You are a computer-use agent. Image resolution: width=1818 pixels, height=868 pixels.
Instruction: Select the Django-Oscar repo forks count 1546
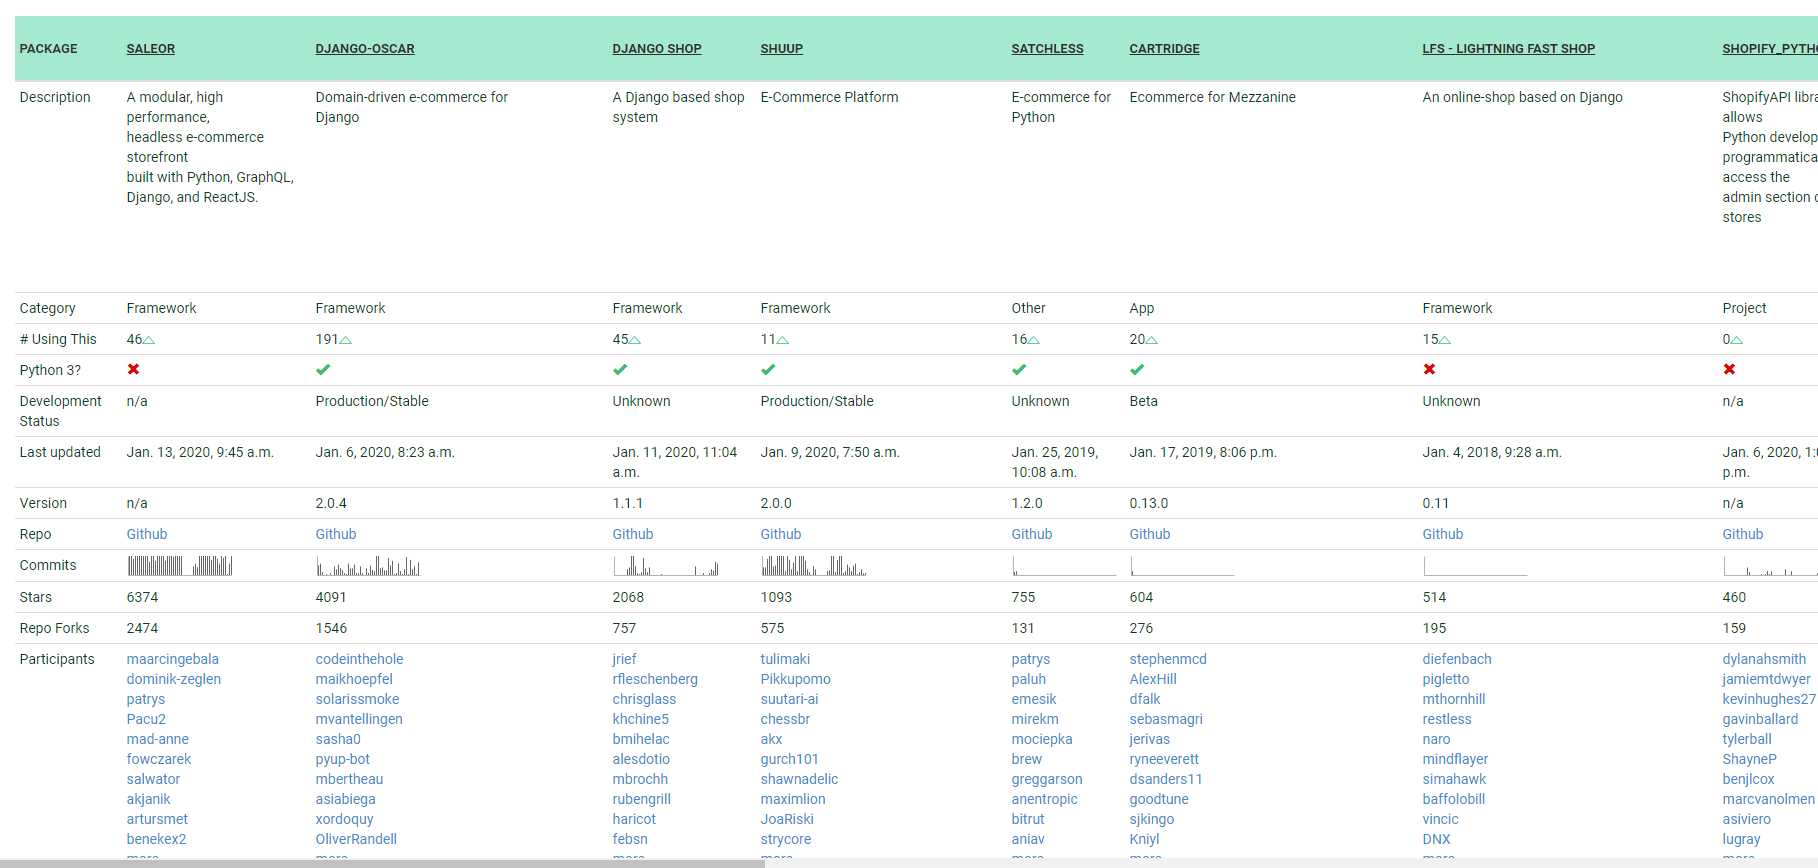[331, 628]
